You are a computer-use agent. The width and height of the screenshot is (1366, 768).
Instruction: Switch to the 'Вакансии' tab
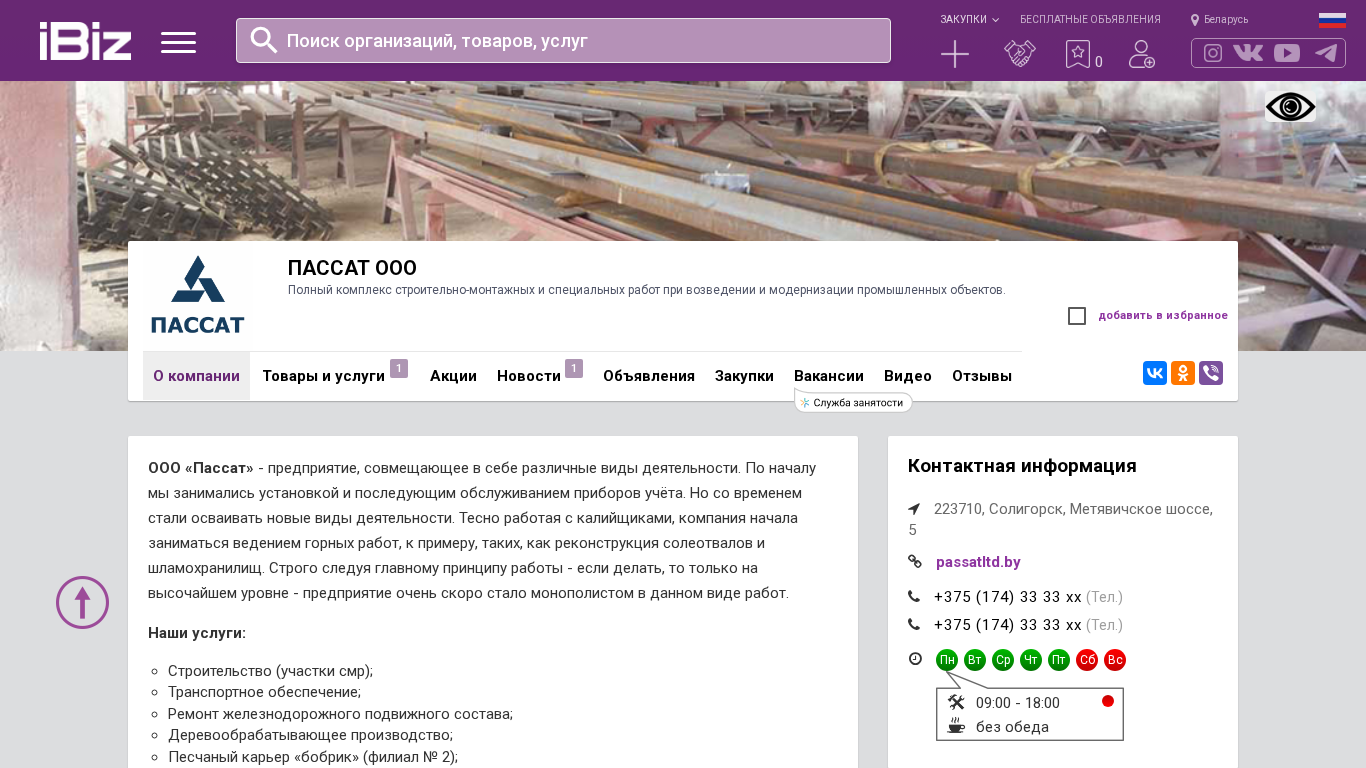(829, 376)
